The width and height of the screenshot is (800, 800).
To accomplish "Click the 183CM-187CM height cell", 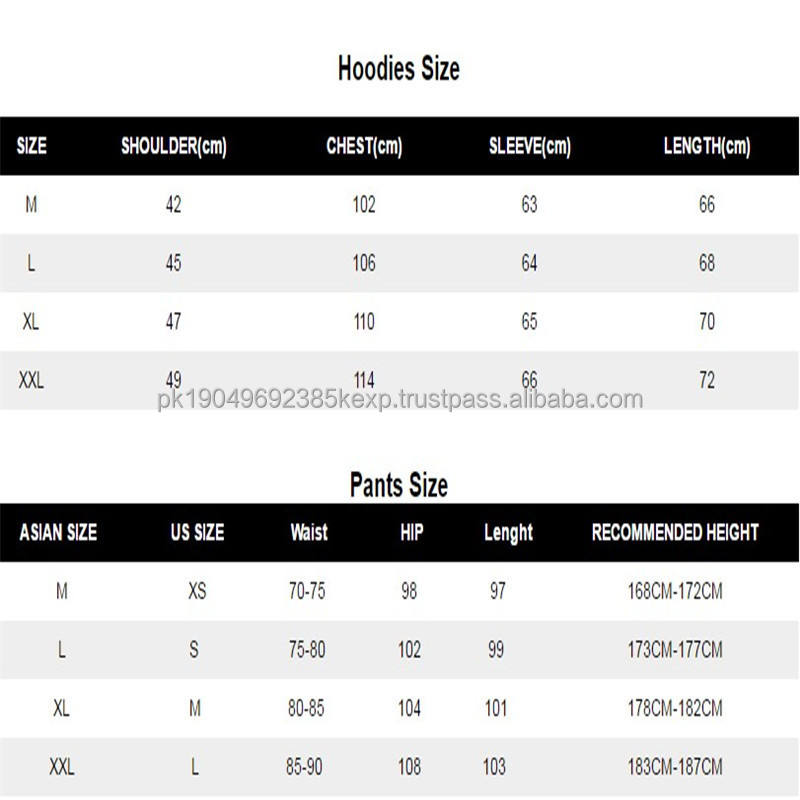I will tap(674, 768).
